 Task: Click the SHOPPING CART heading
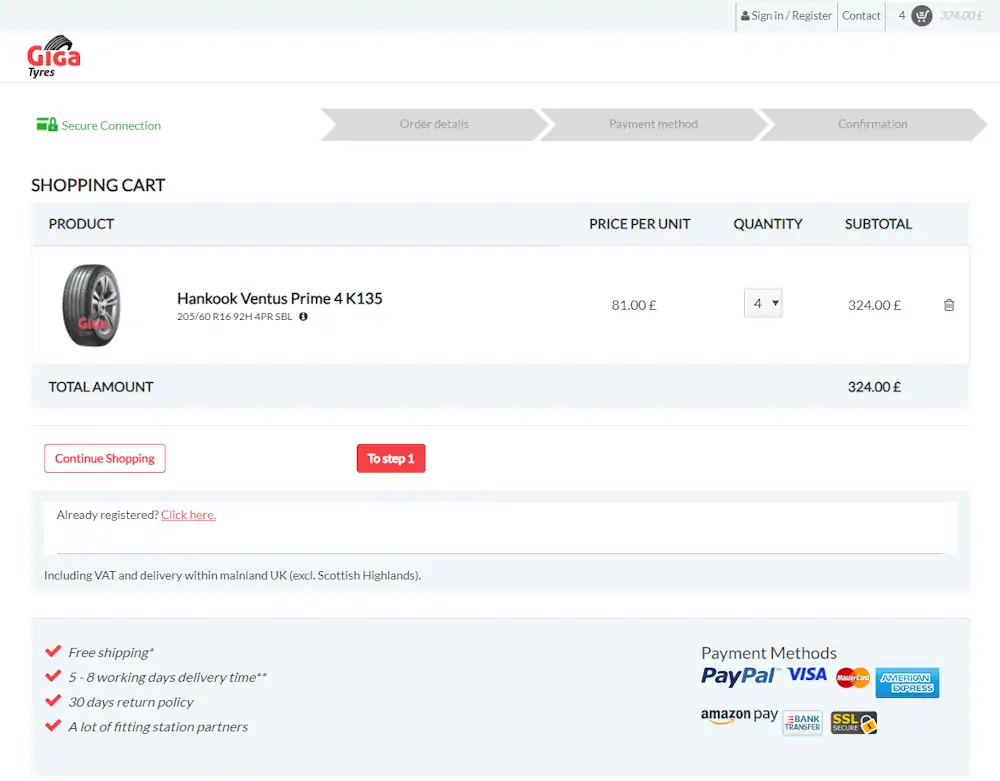98,185
